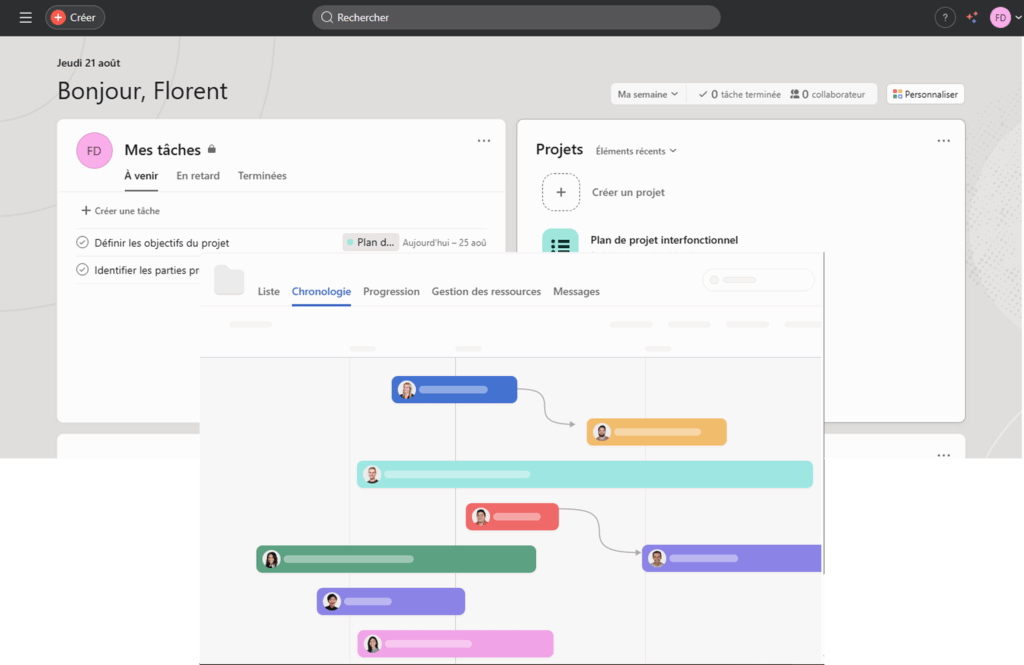1024x665 pixels.
Task: Open Plan de projet interfonctionnel list icon
Action: click(560, 241)
